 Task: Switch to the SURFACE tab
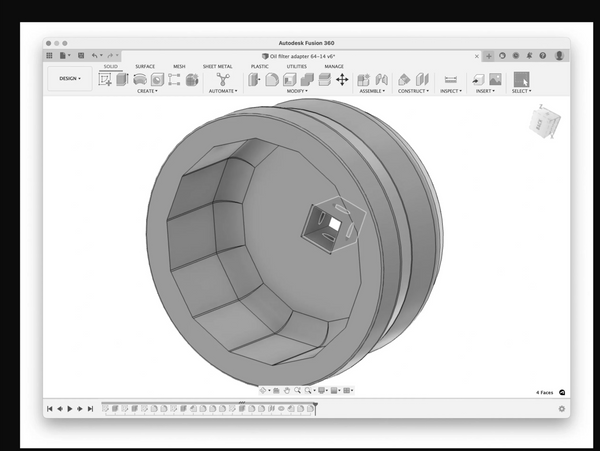(145, 66)
